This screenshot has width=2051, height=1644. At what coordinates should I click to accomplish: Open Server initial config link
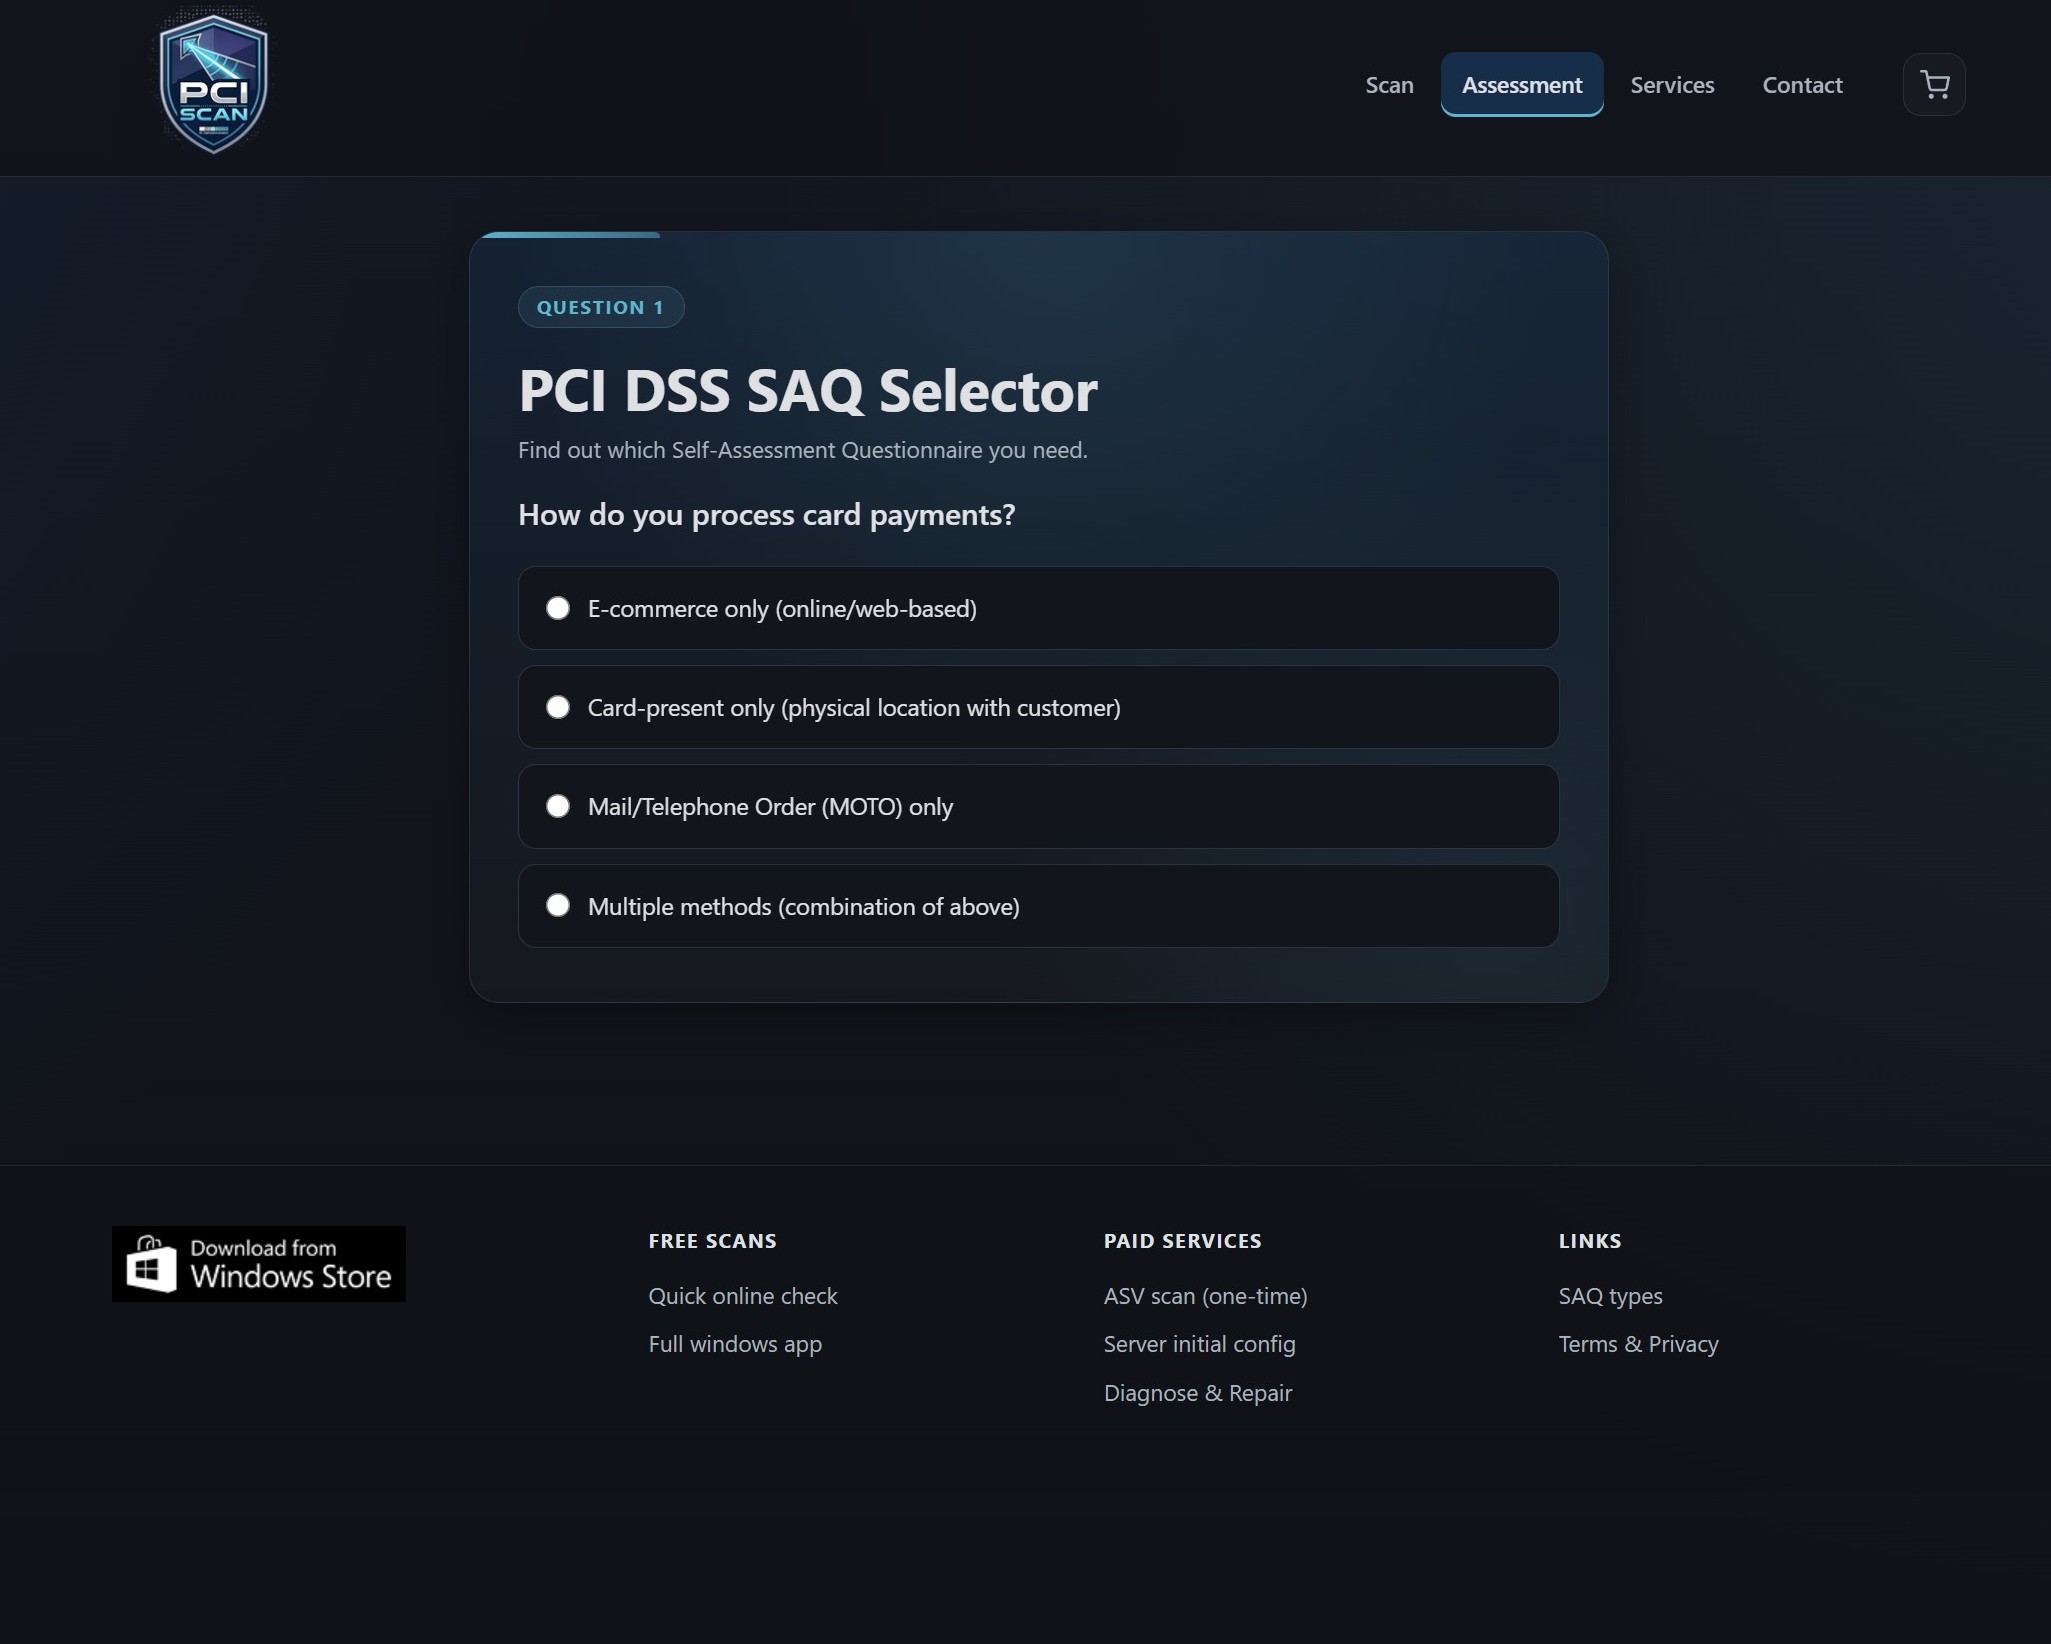click(1199, 1344)
